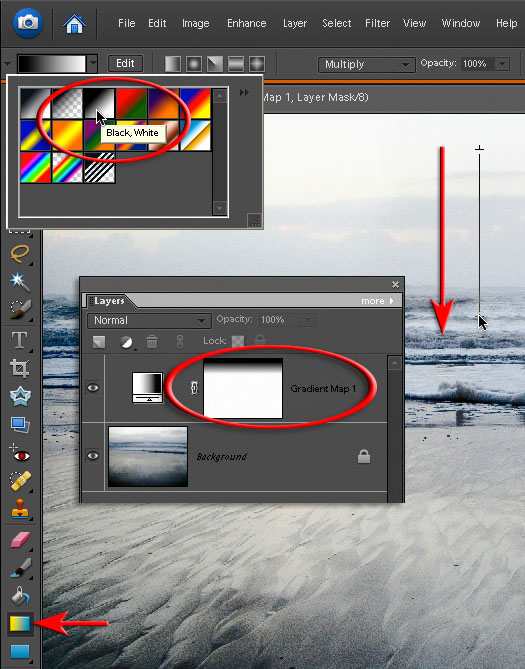Open the Select menu
Image resolution: width=525 pixels, height=669 pixels.
(x=336, y=23)
